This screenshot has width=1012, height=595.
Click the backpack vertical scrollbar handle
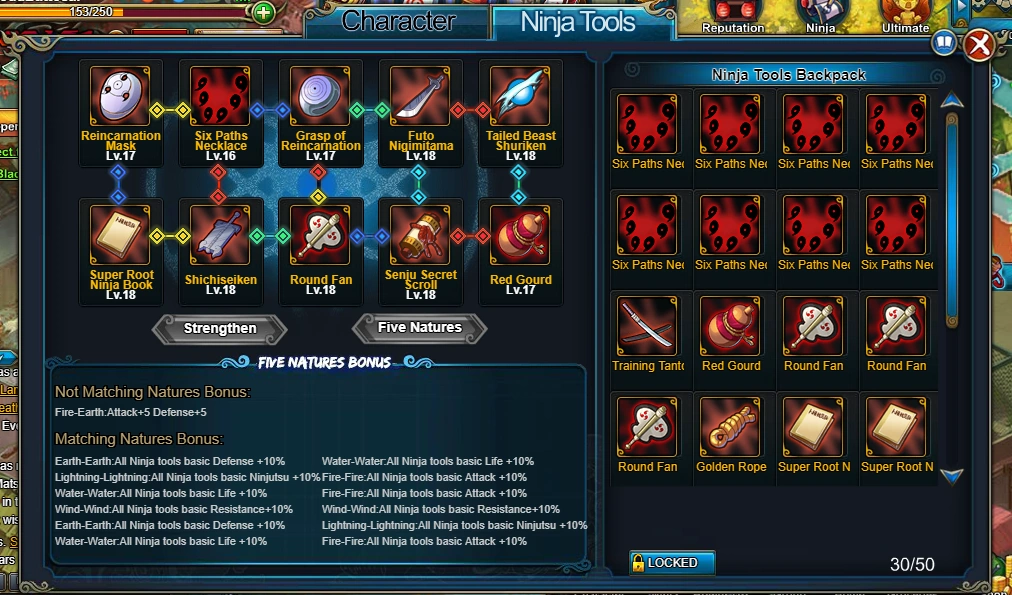pyautogui.click(x=951, y=219)
